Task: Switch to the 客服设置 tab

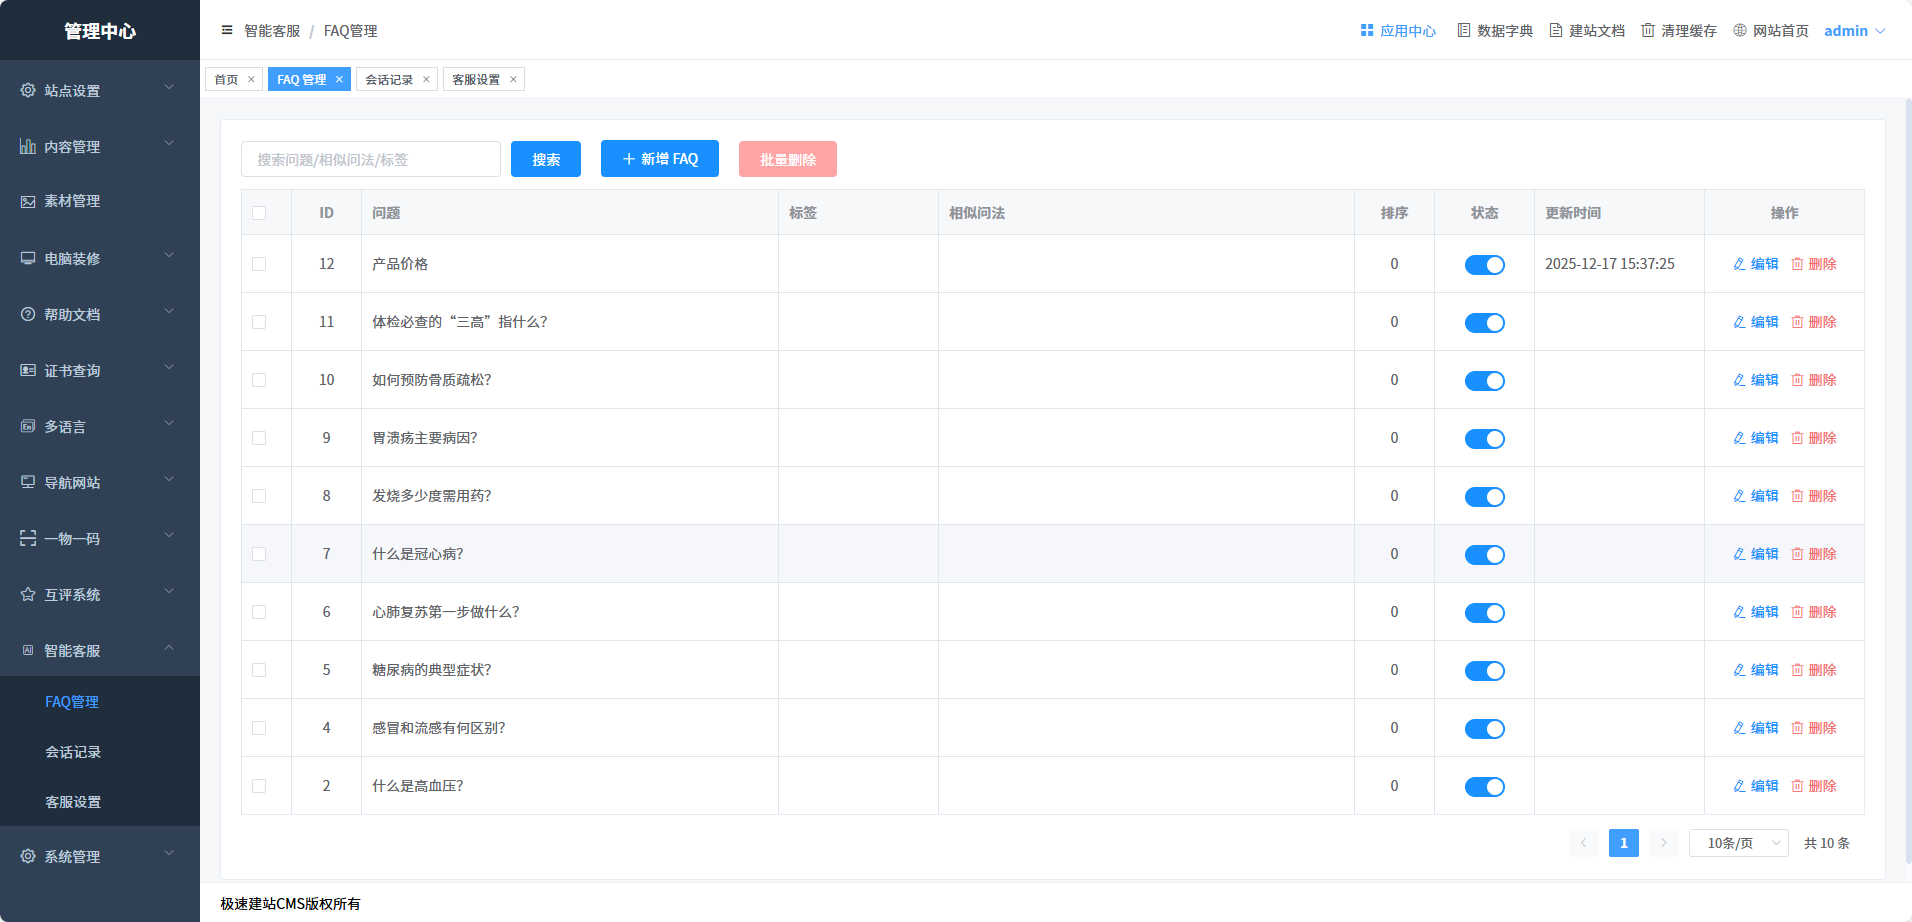Action: pos(476,80)
